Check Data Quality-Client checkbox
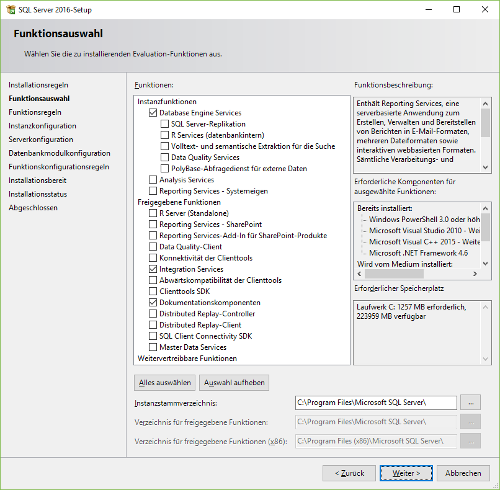500x490 pixels. [153, 247]
